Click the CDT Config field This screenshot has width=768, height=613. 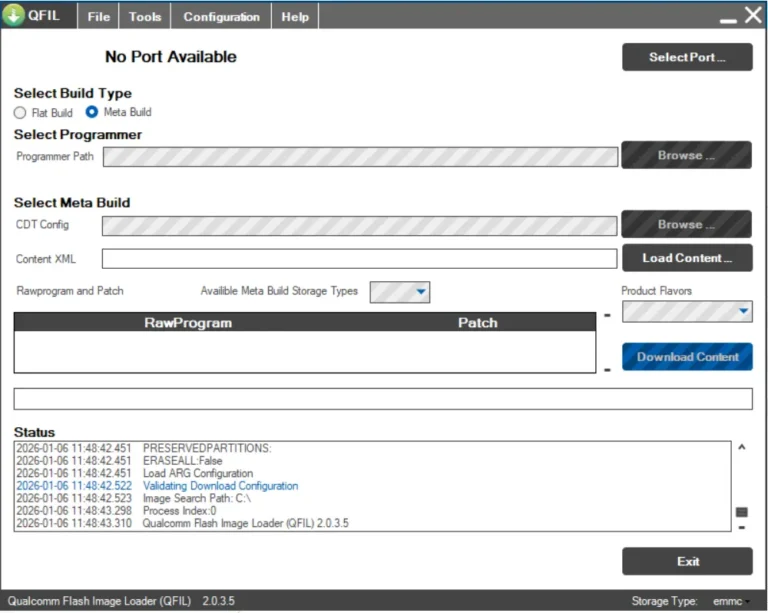tap(360, 226)
